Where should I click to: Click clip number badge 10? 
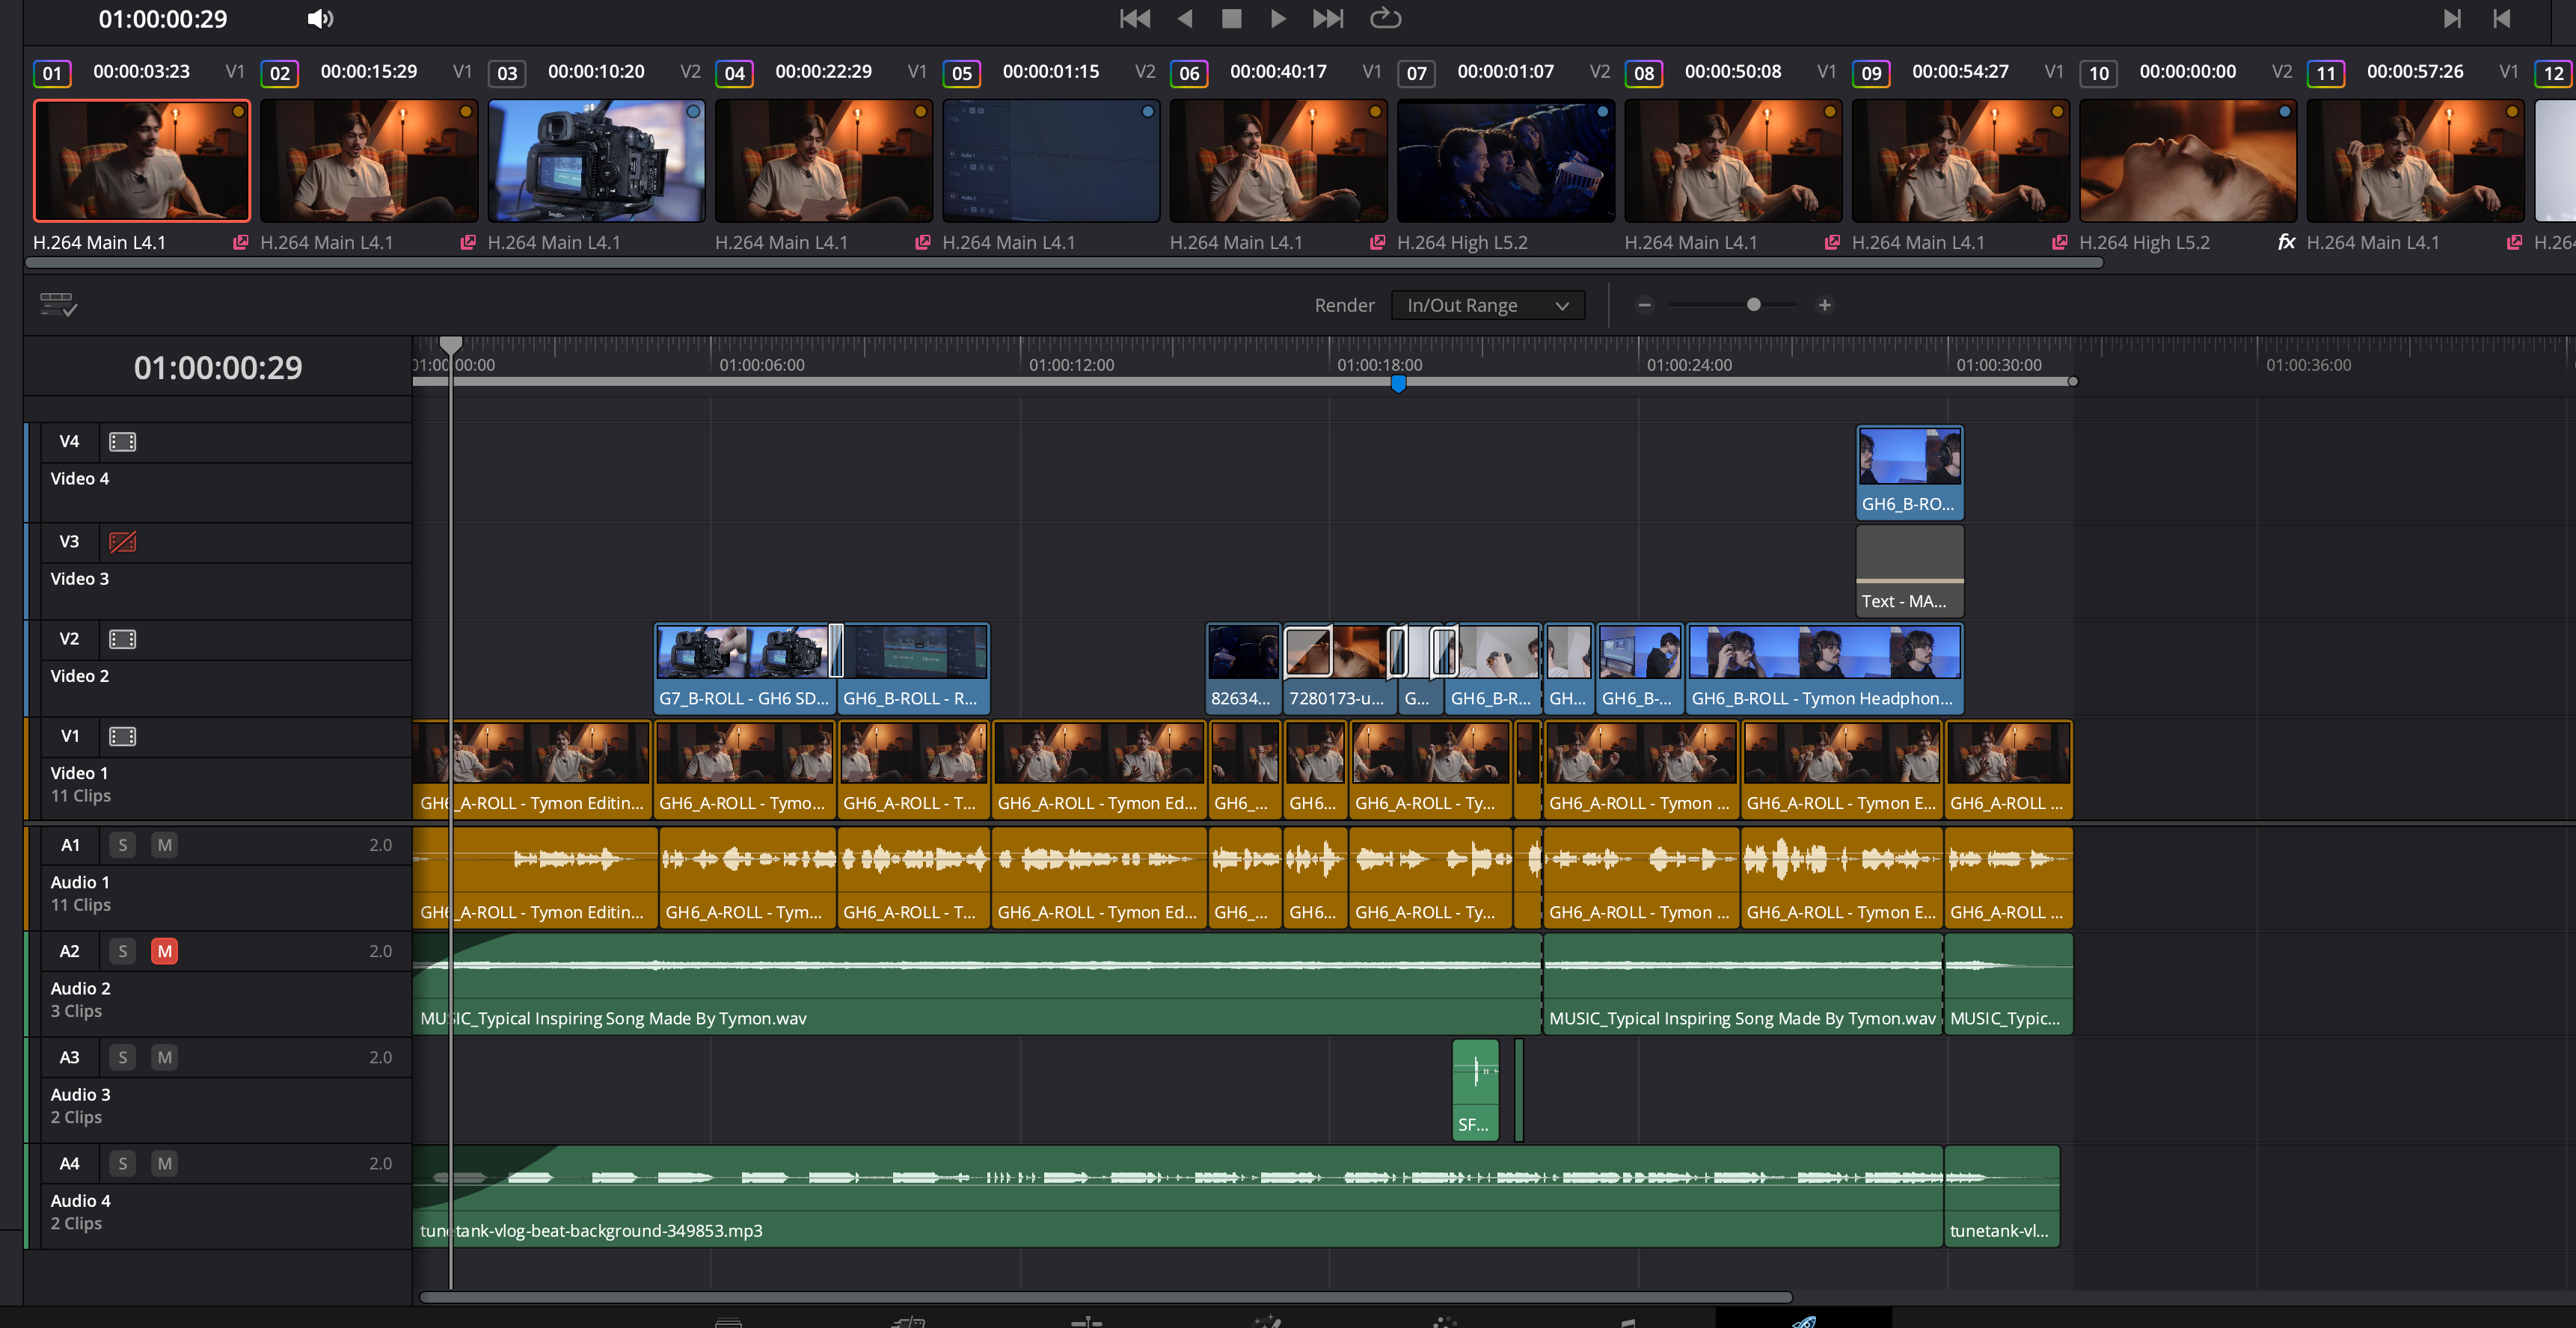click(x=2098, y=73)
